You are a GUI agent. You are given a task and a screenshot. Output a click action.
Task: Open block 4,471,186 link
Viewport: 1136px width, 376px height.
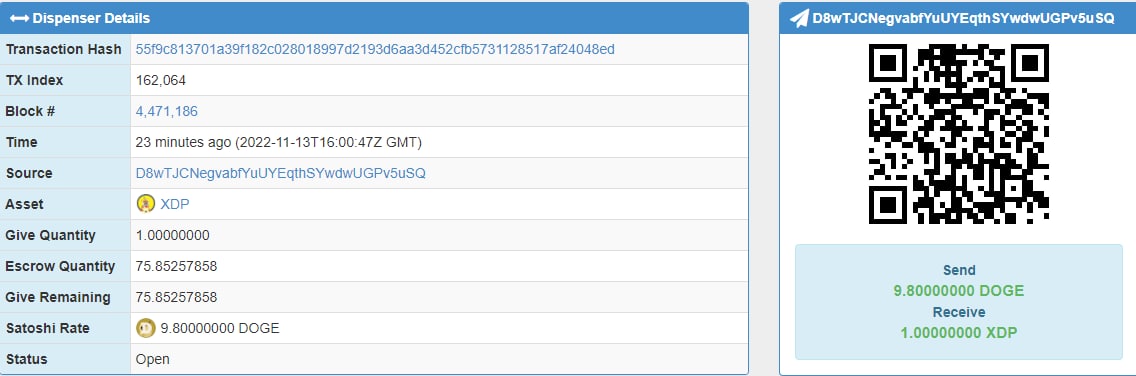pos(167,112)
